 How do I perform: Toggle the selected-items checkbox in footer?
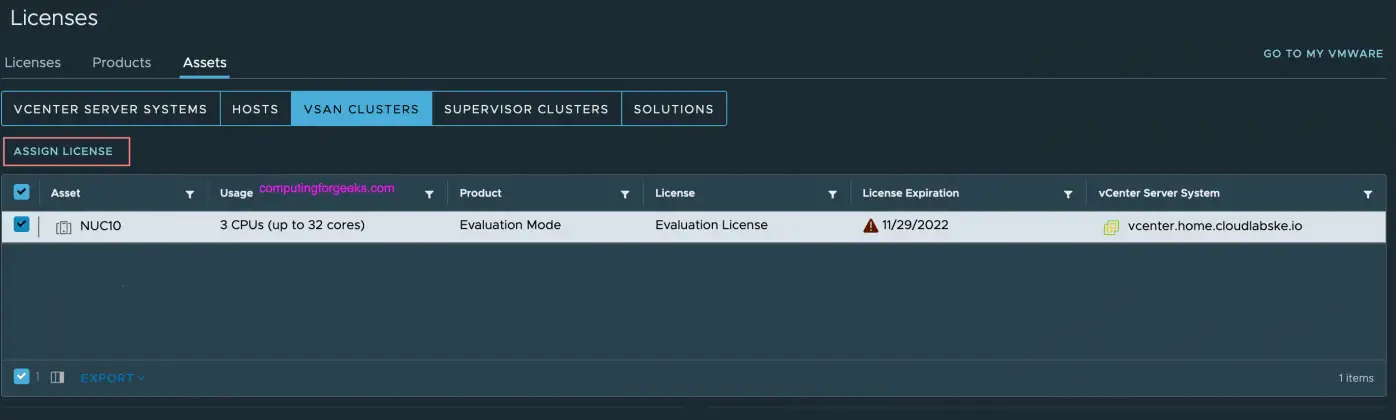22,377
